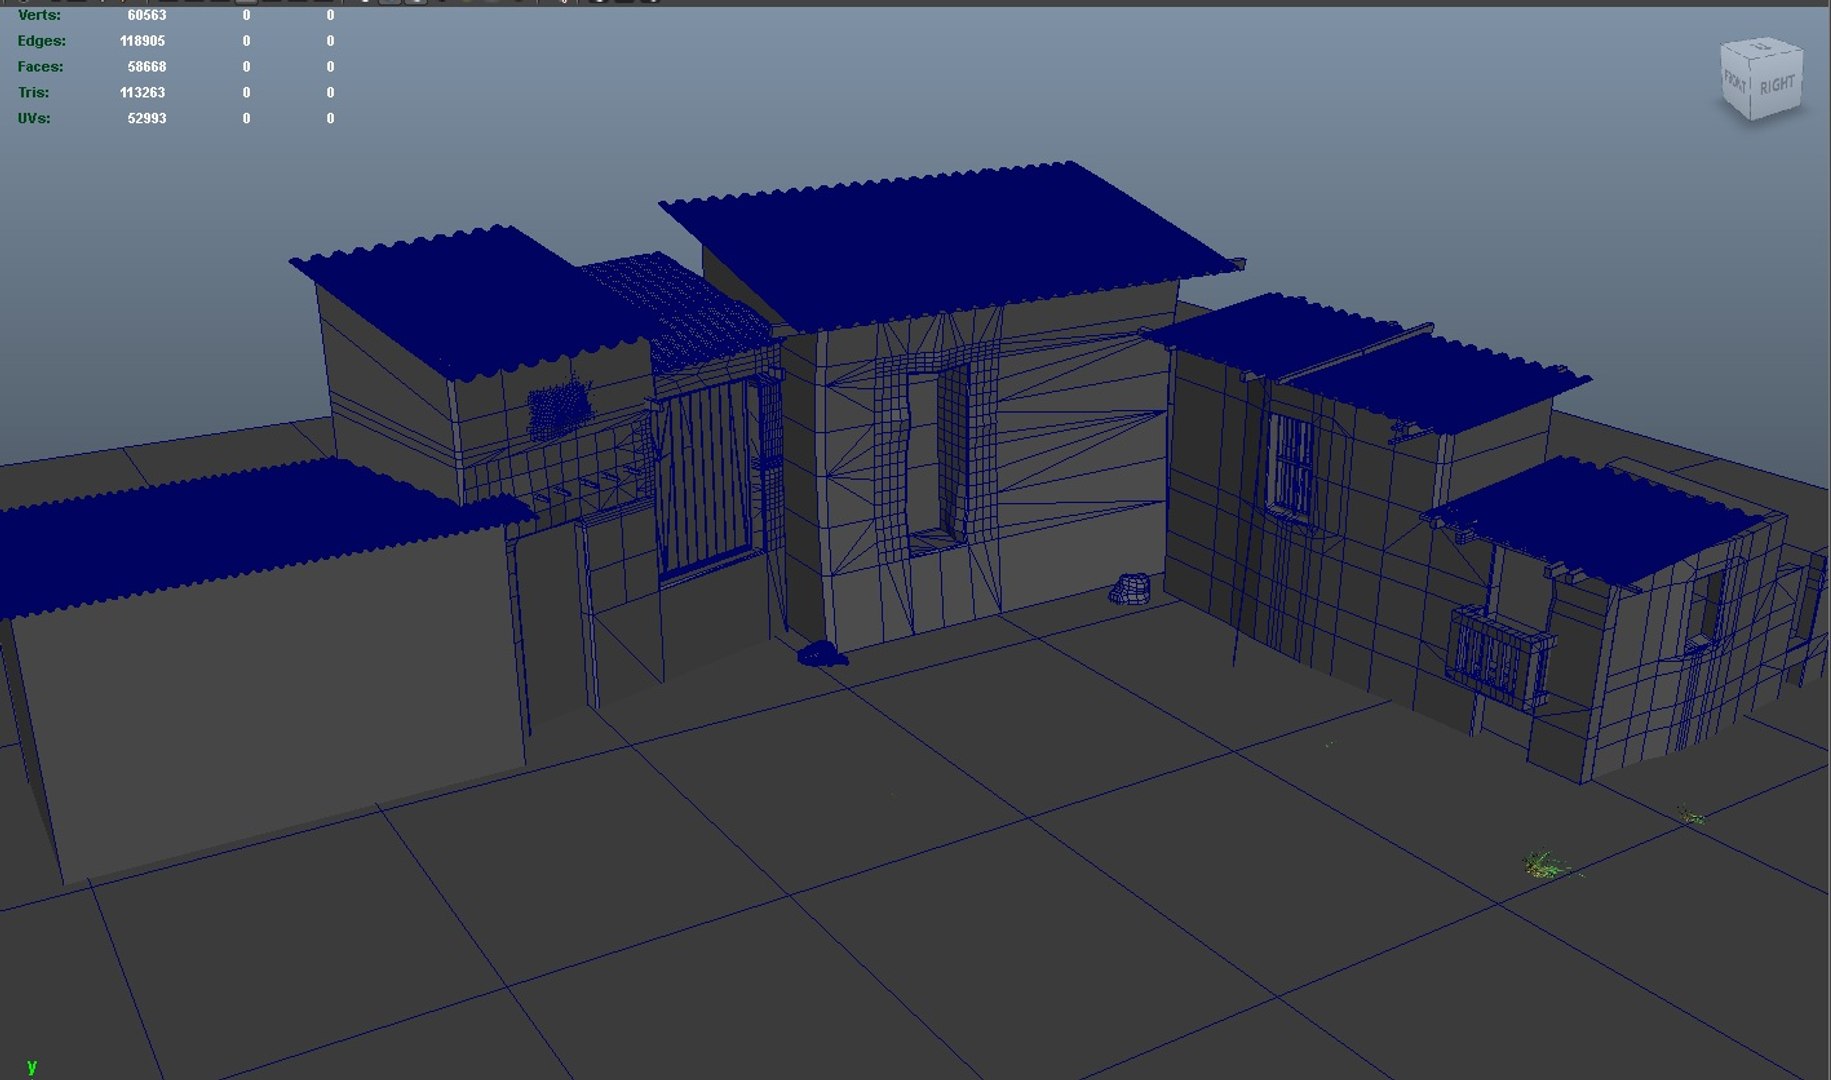The height and width of the screenshot is (1080, 1831).
Task: Click the 'Faces:' label in the poly count HUD
Action: 40,67
